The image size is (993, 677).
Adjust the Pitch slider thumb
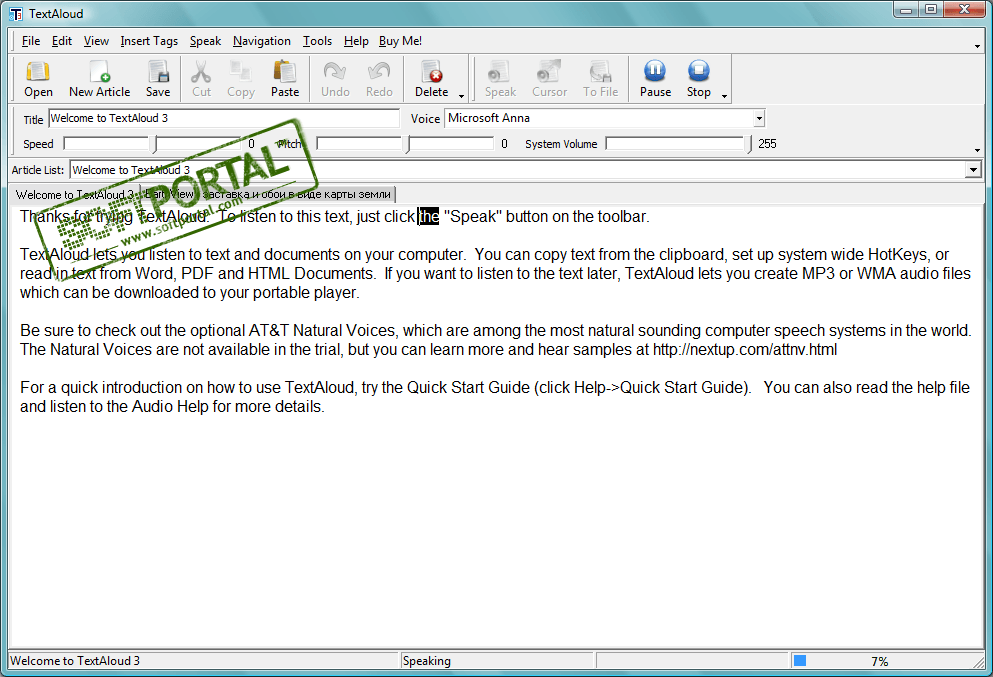click(x=408, y=144)
